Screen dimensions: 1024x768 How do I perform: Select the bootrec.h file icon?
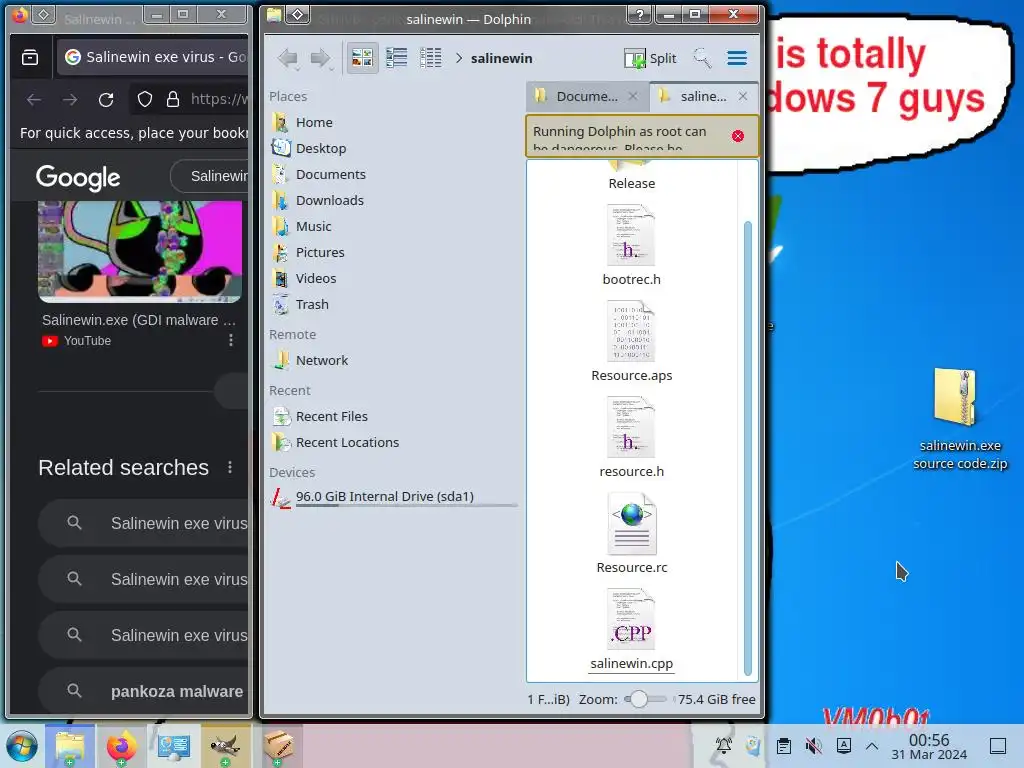point(631,235)
